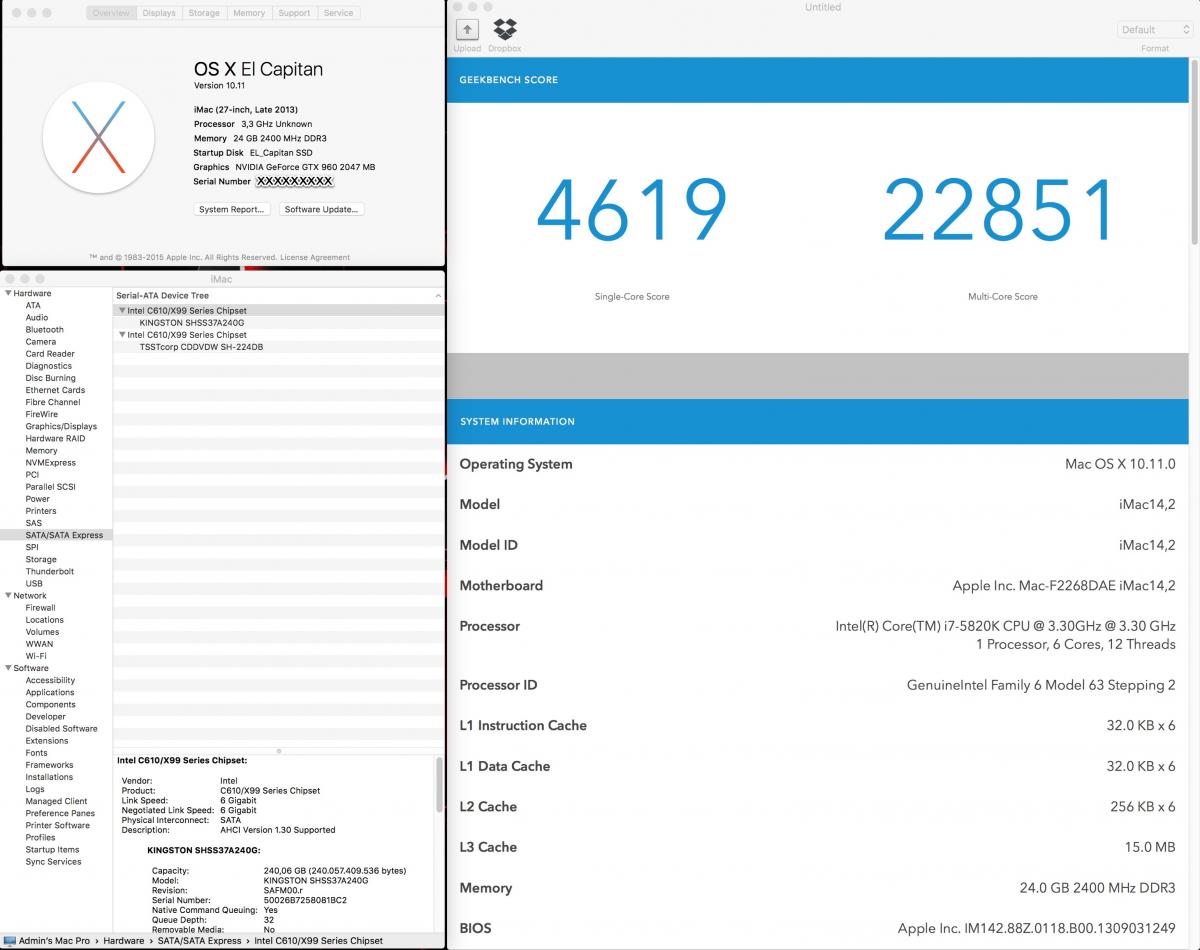Select Ethernet Cards in the sidebar
This screenshot has height=950, width=1200.
tap(56, 390)
